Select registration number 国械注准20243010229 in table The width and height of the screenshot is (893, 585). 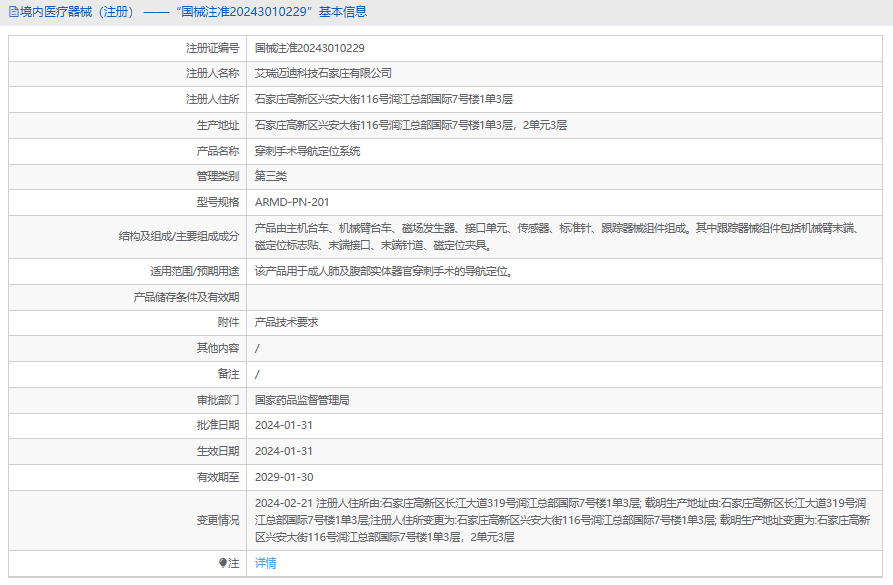pyautogui.click(x=309, y=47)
